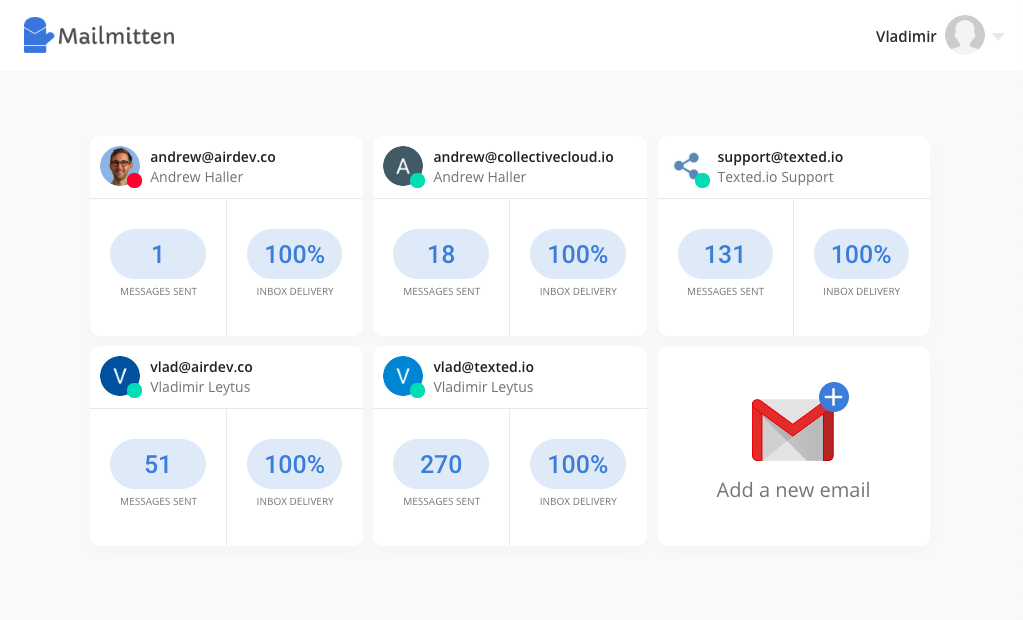Click 'Vladimir Leytus' under vlad@airdev.co
The image size is (1023, 620).
(x=200, y=387)
